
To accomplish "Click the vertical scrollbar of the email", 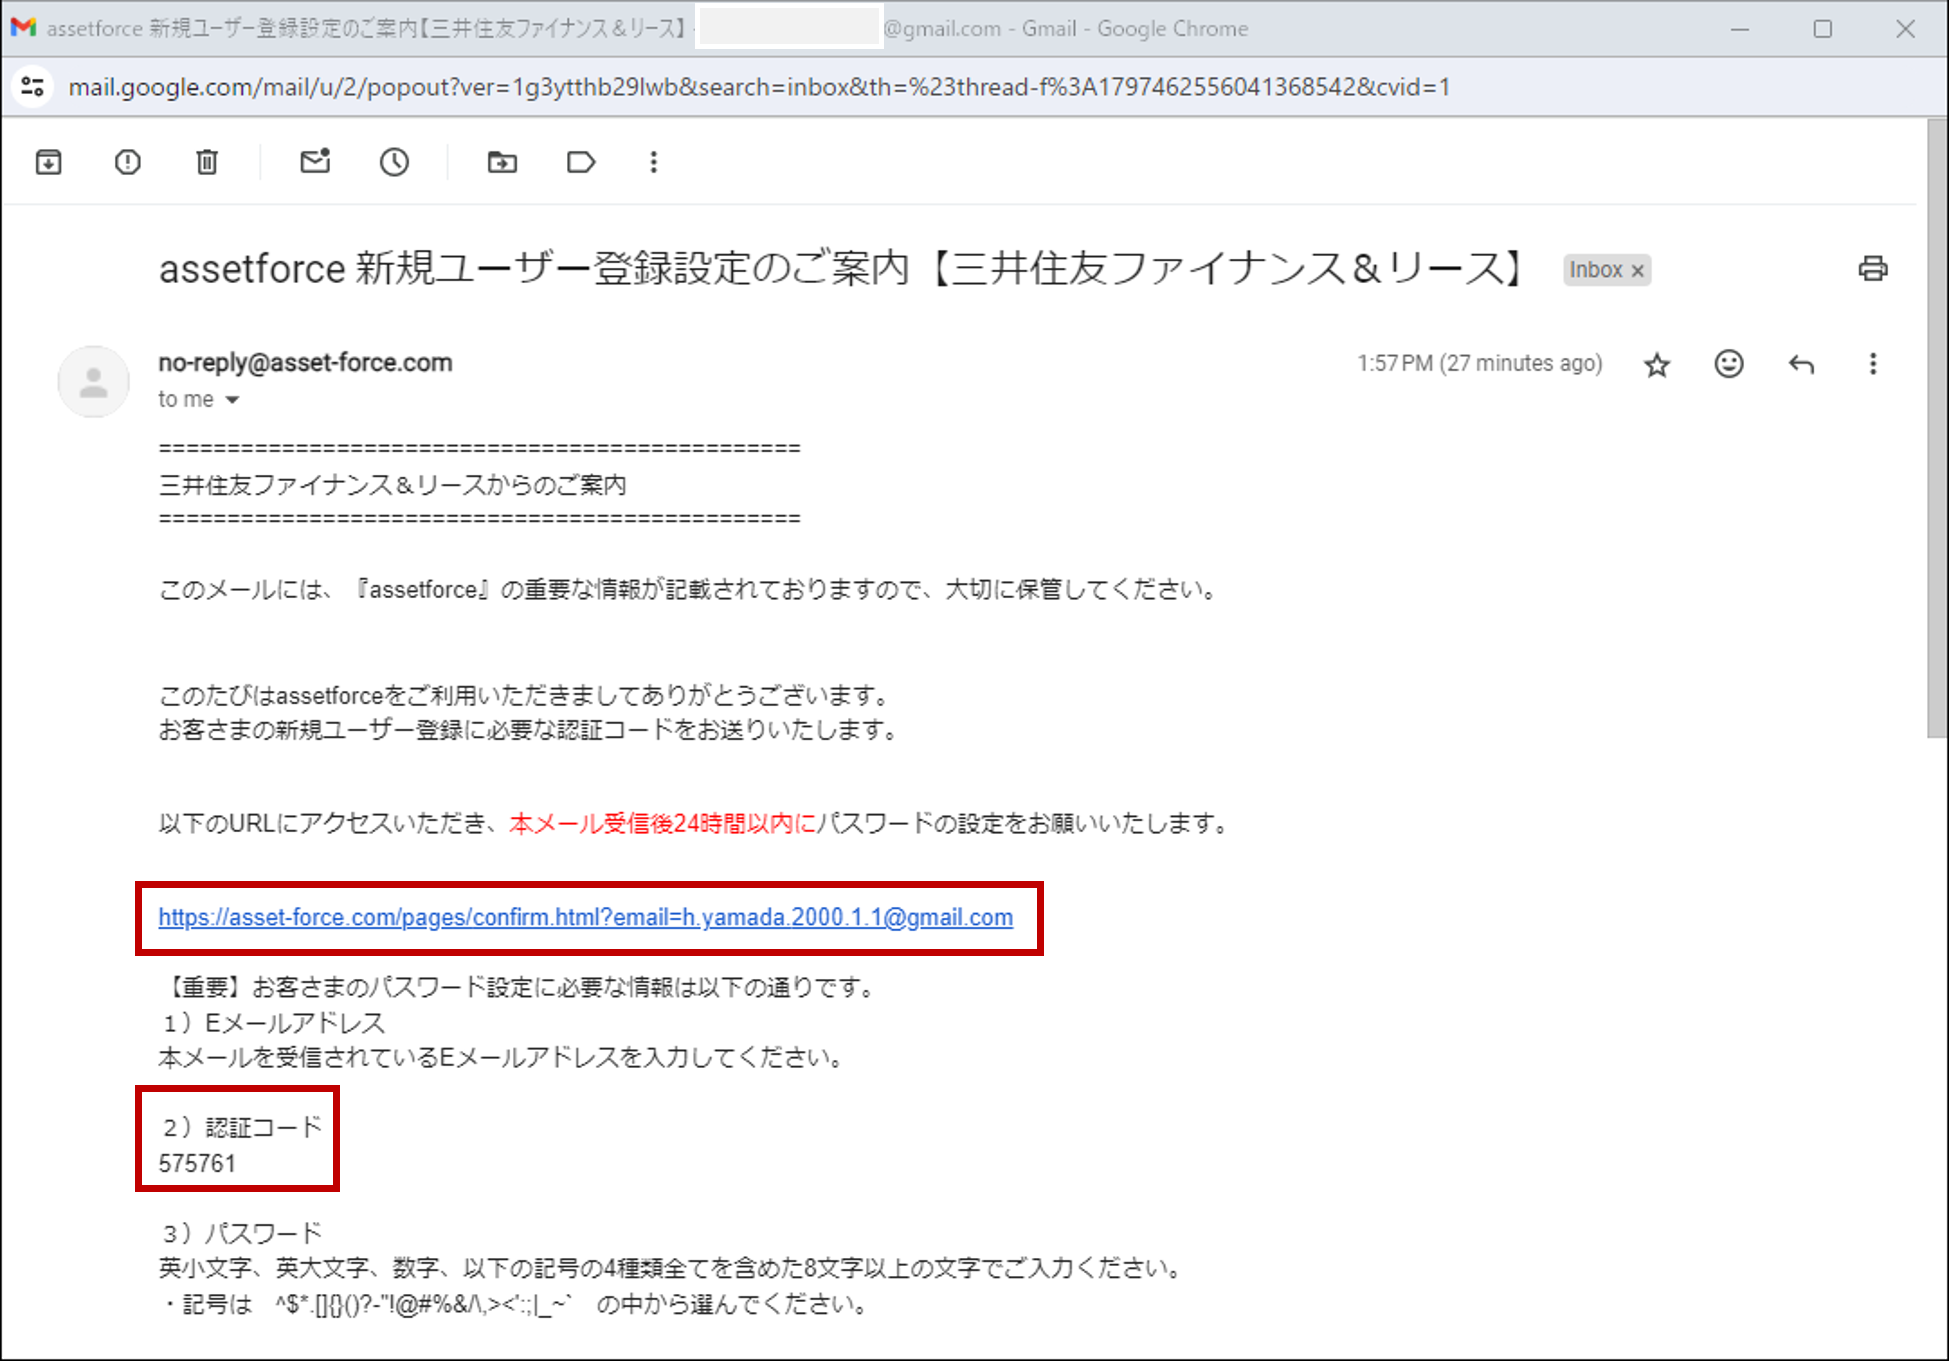I will (1937, 430).
